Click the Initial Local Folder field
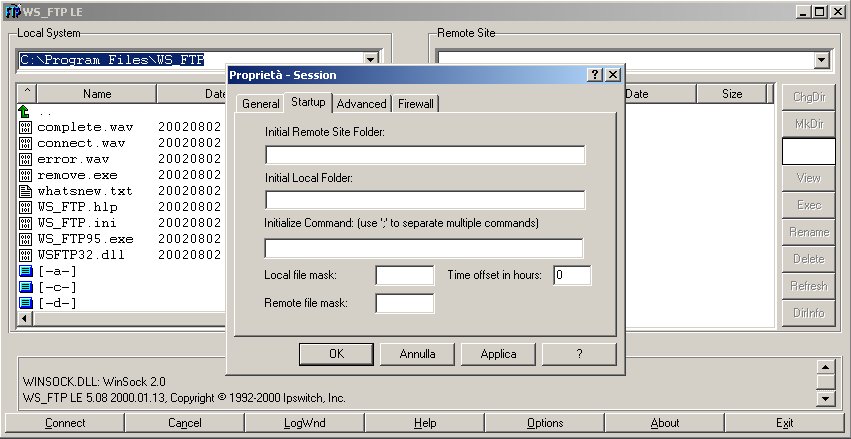851x439 pixels. pyautogui.click(x=426, y=200)
